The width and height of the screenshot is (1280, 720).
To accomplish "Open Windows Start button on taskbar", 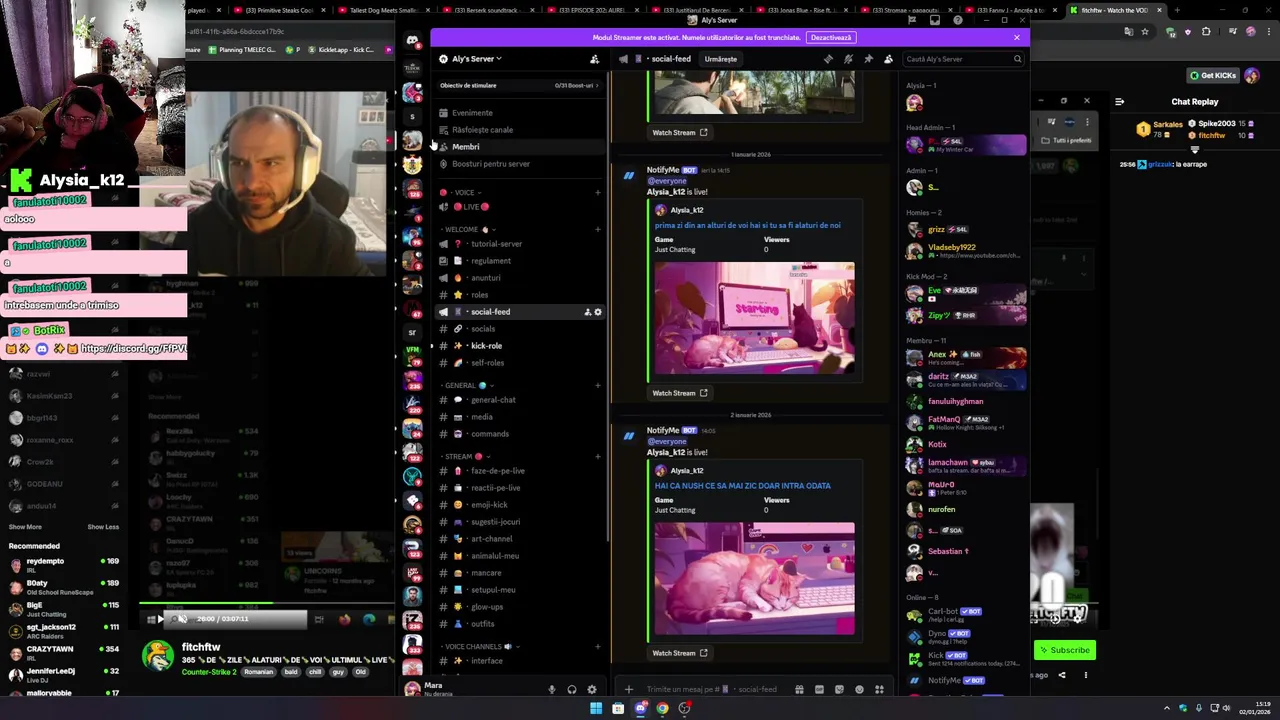I will (596, 708).
